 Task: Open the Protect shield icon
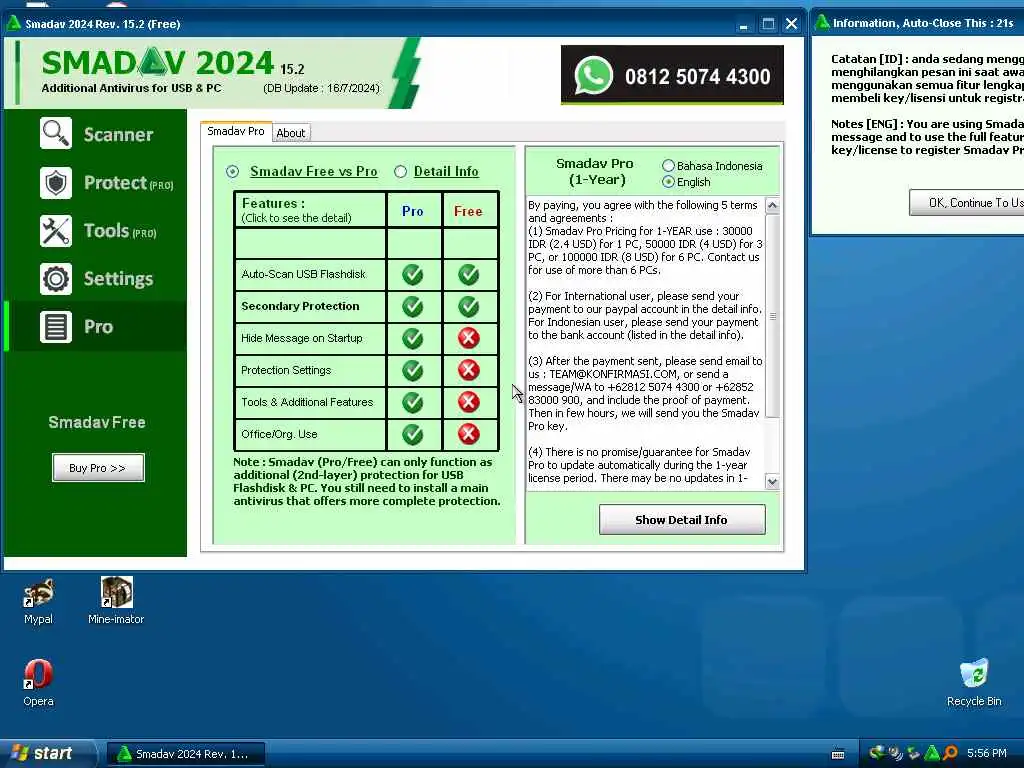56,183
